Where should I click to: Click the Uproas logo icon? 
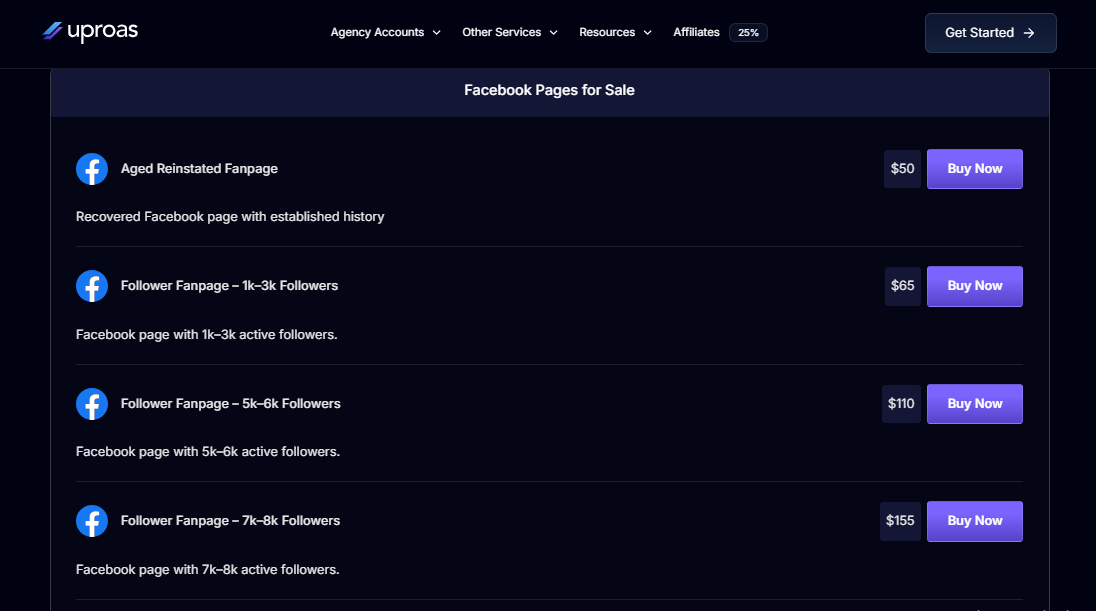click(x=52, y=32)
